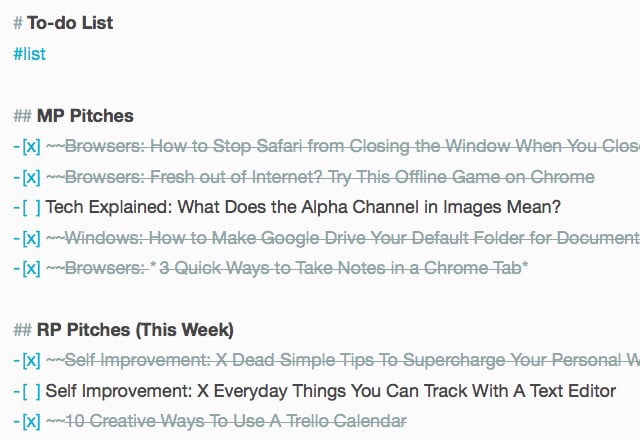Place cursor in Alpha Channel task text

click(303, 207)
